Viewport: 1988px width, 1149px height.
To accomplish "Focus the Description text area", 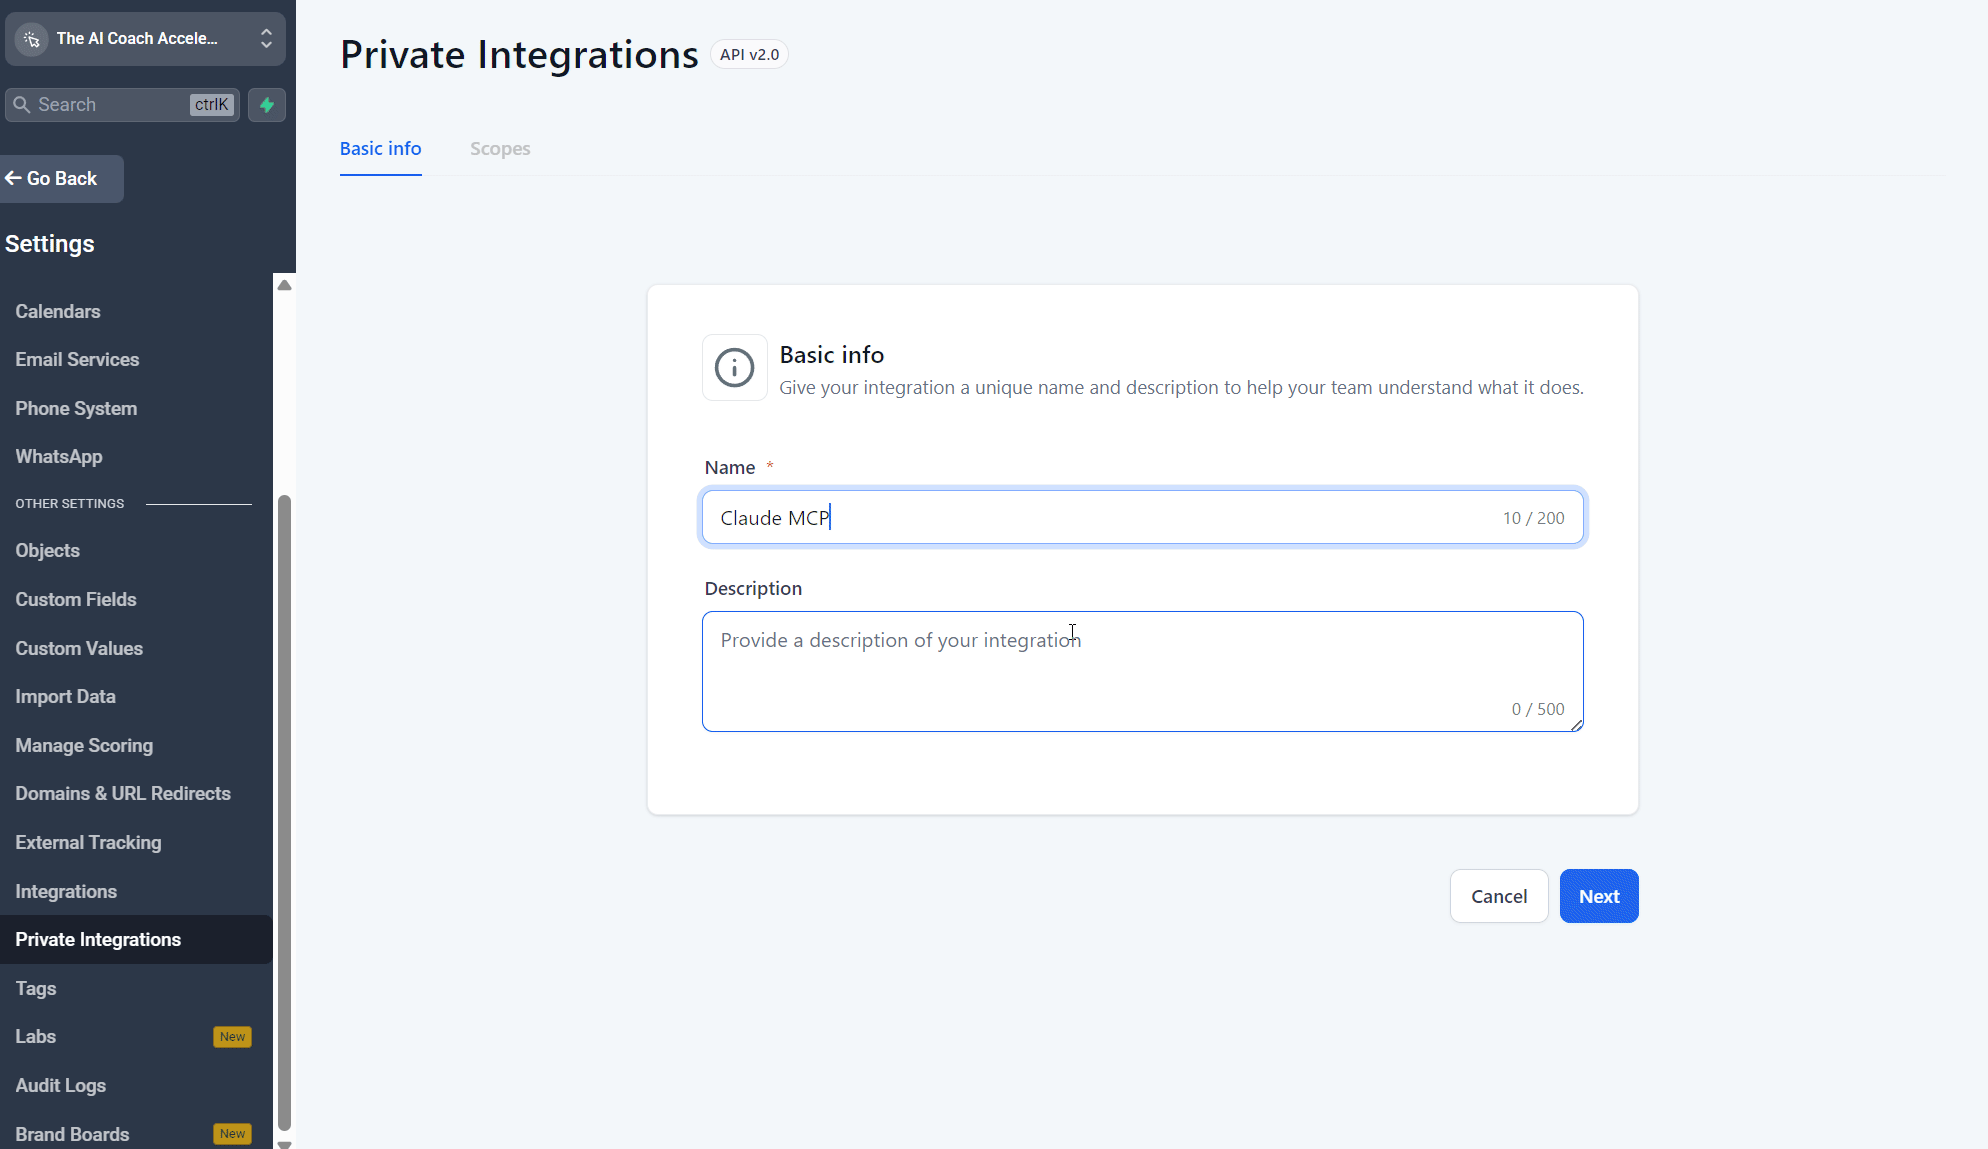I will click(1142, 671).
